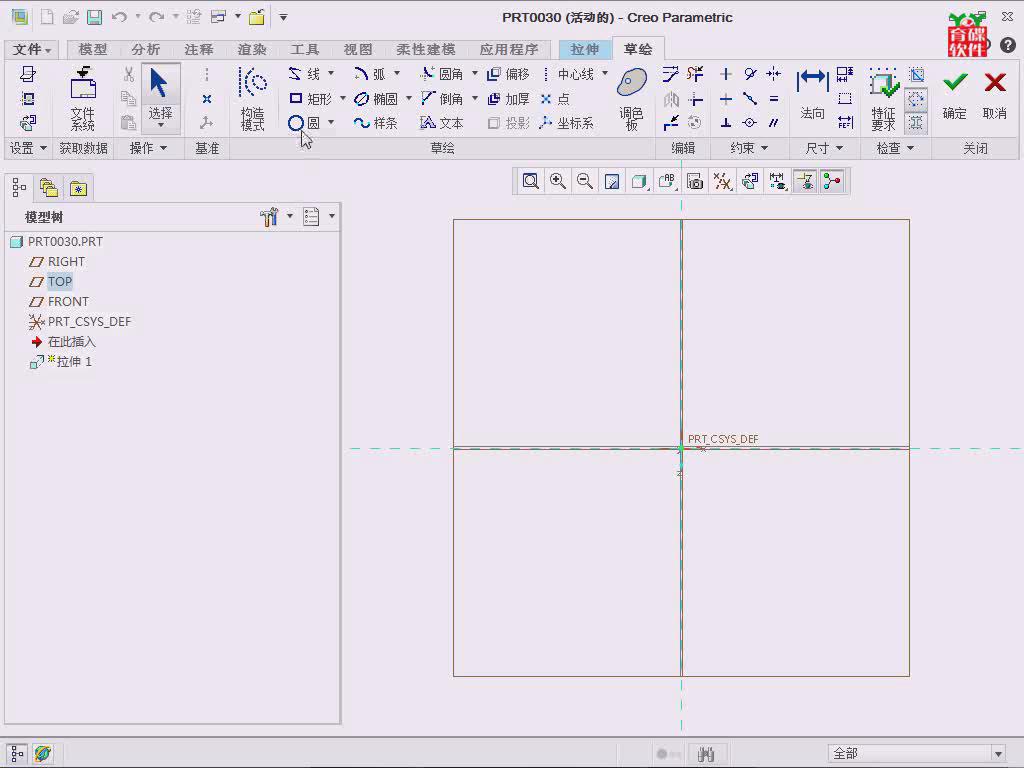1024x768 pixels.
Task: Select 拉伸 1 feature in model tree
Action: click(x=74, y=362)
